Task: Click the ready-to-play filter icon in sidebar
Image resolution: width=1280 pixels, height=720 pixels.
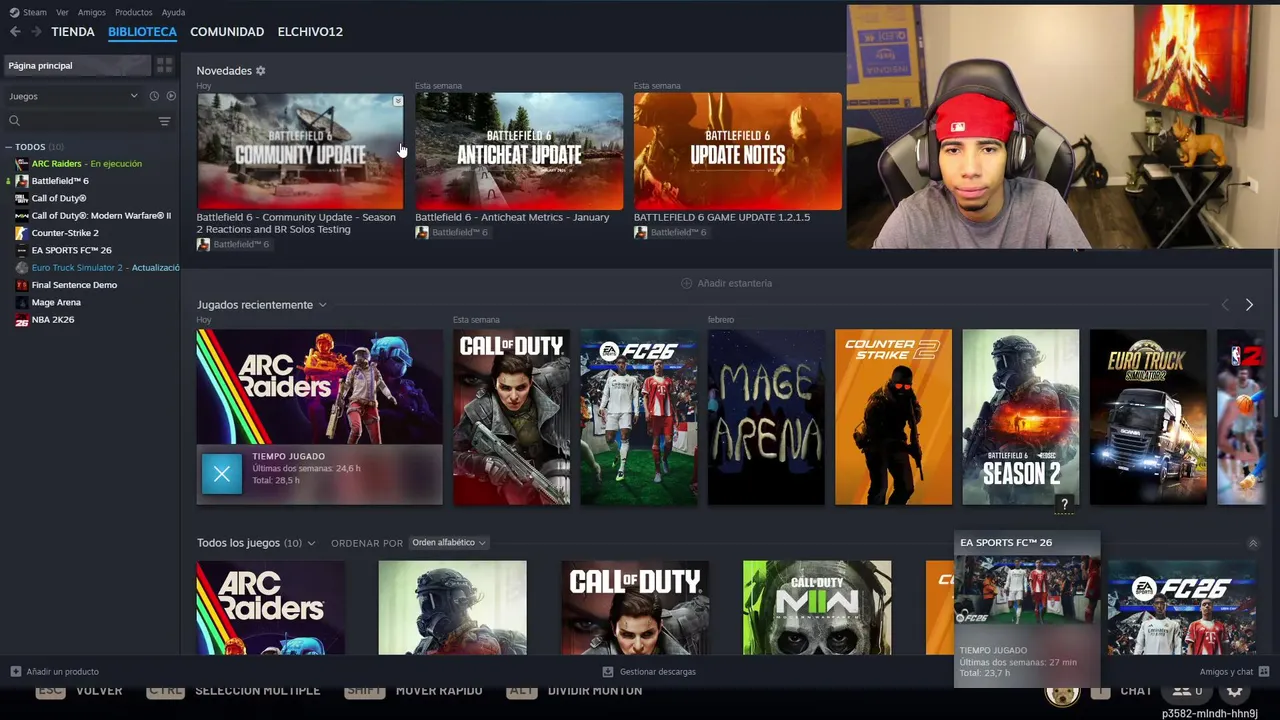Action: (x=171, y=96)
